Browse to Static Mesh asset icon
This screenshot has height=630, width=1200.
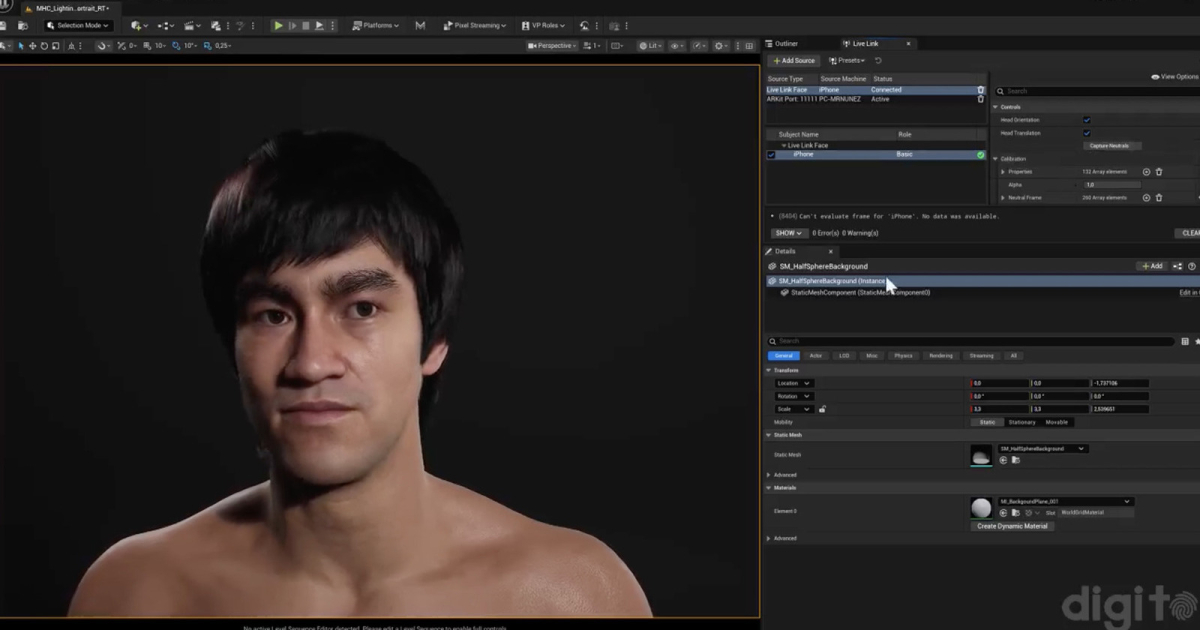click(x=1015, y=460)
